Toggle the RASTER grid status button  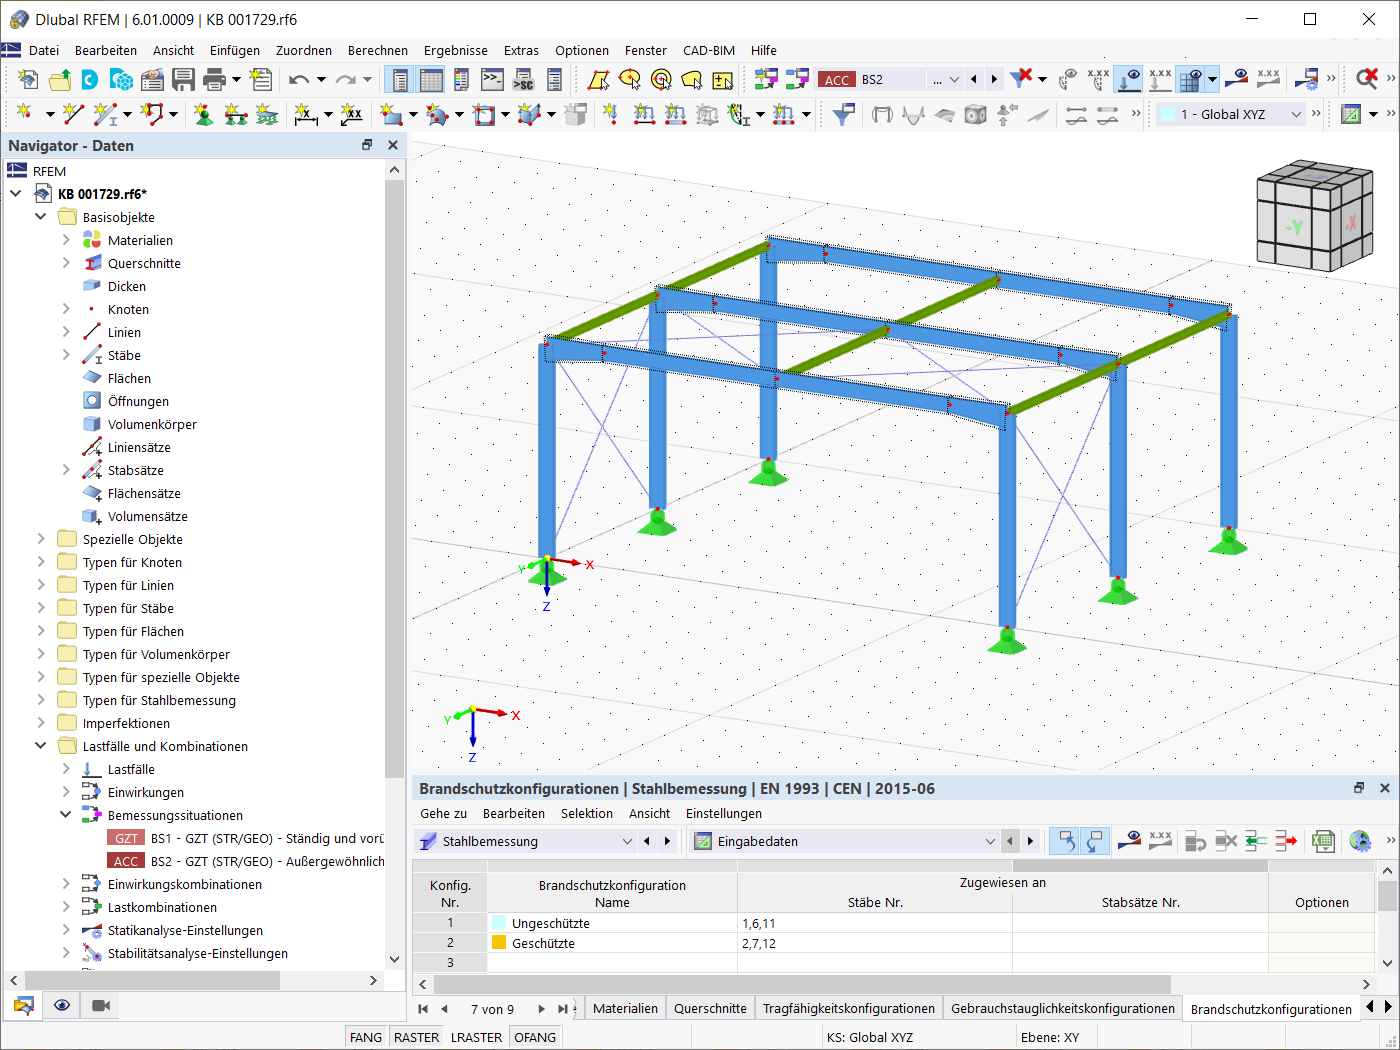[416, 1037]
